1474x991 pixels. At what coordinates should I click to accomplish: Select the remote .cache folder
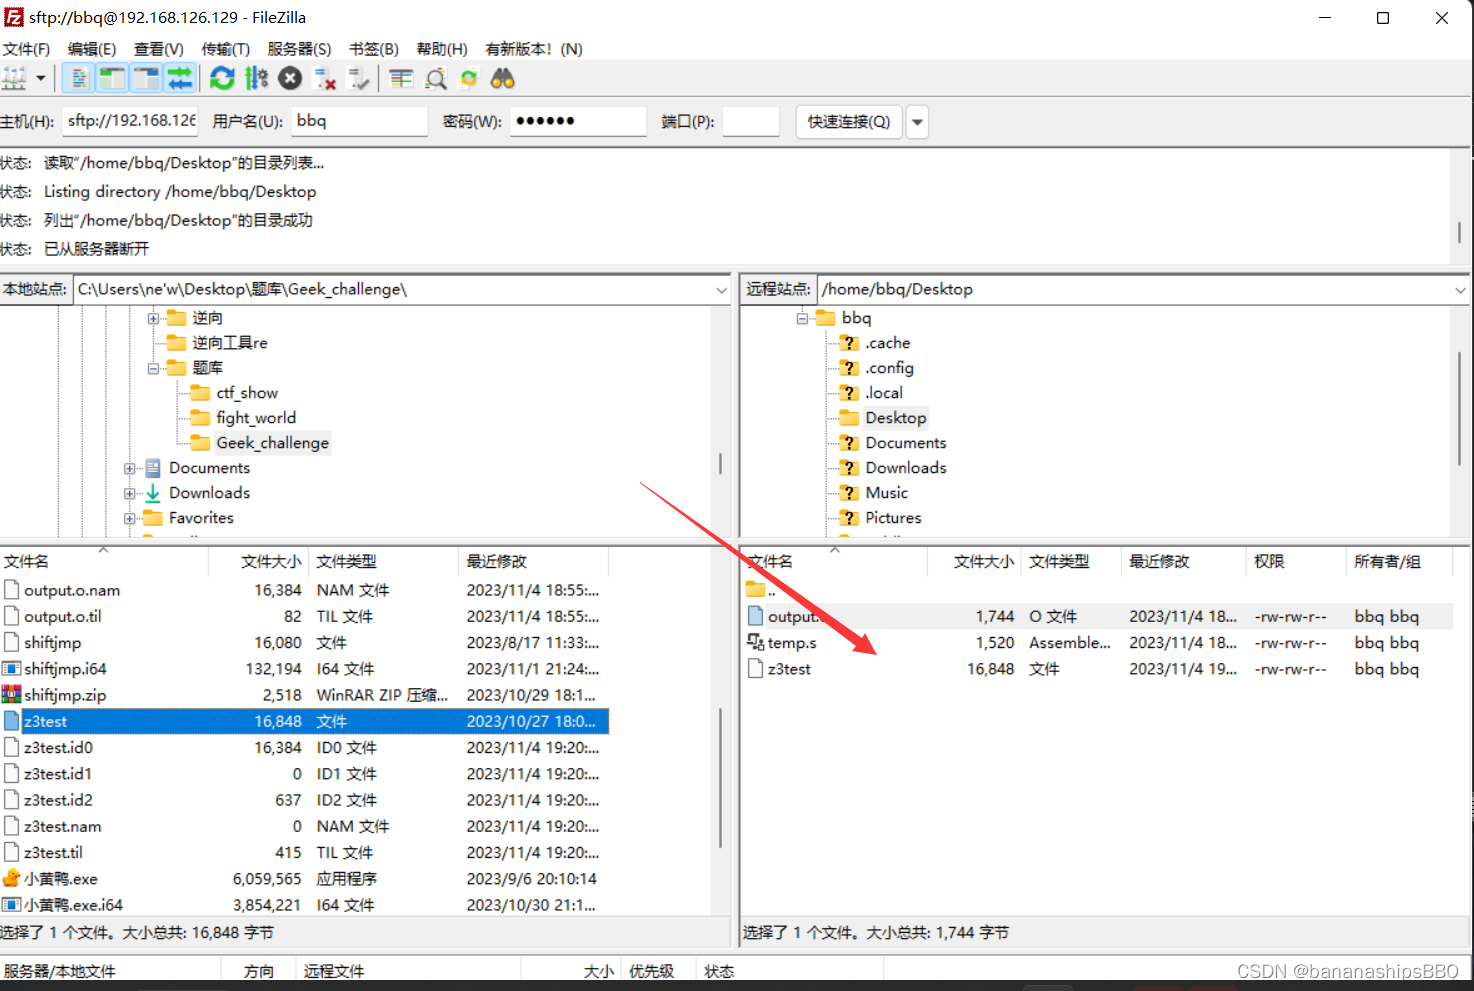888,343
